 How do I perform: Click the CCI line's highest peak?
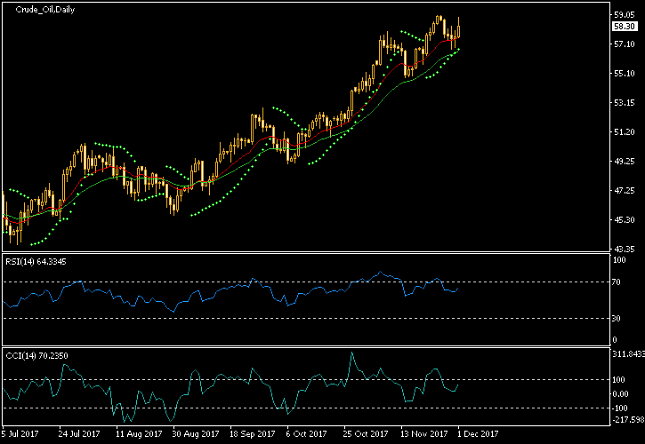(352, 353)
